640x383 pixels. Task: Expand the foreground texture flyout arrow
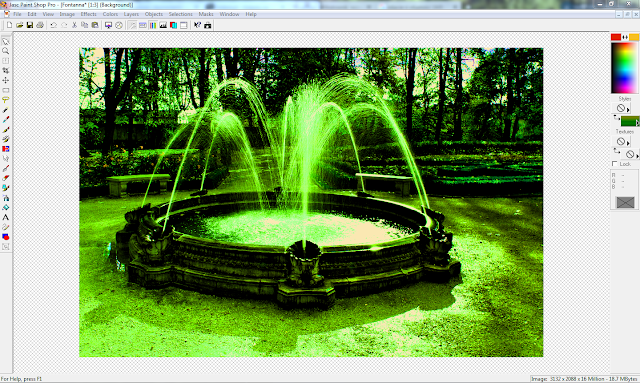628,143
